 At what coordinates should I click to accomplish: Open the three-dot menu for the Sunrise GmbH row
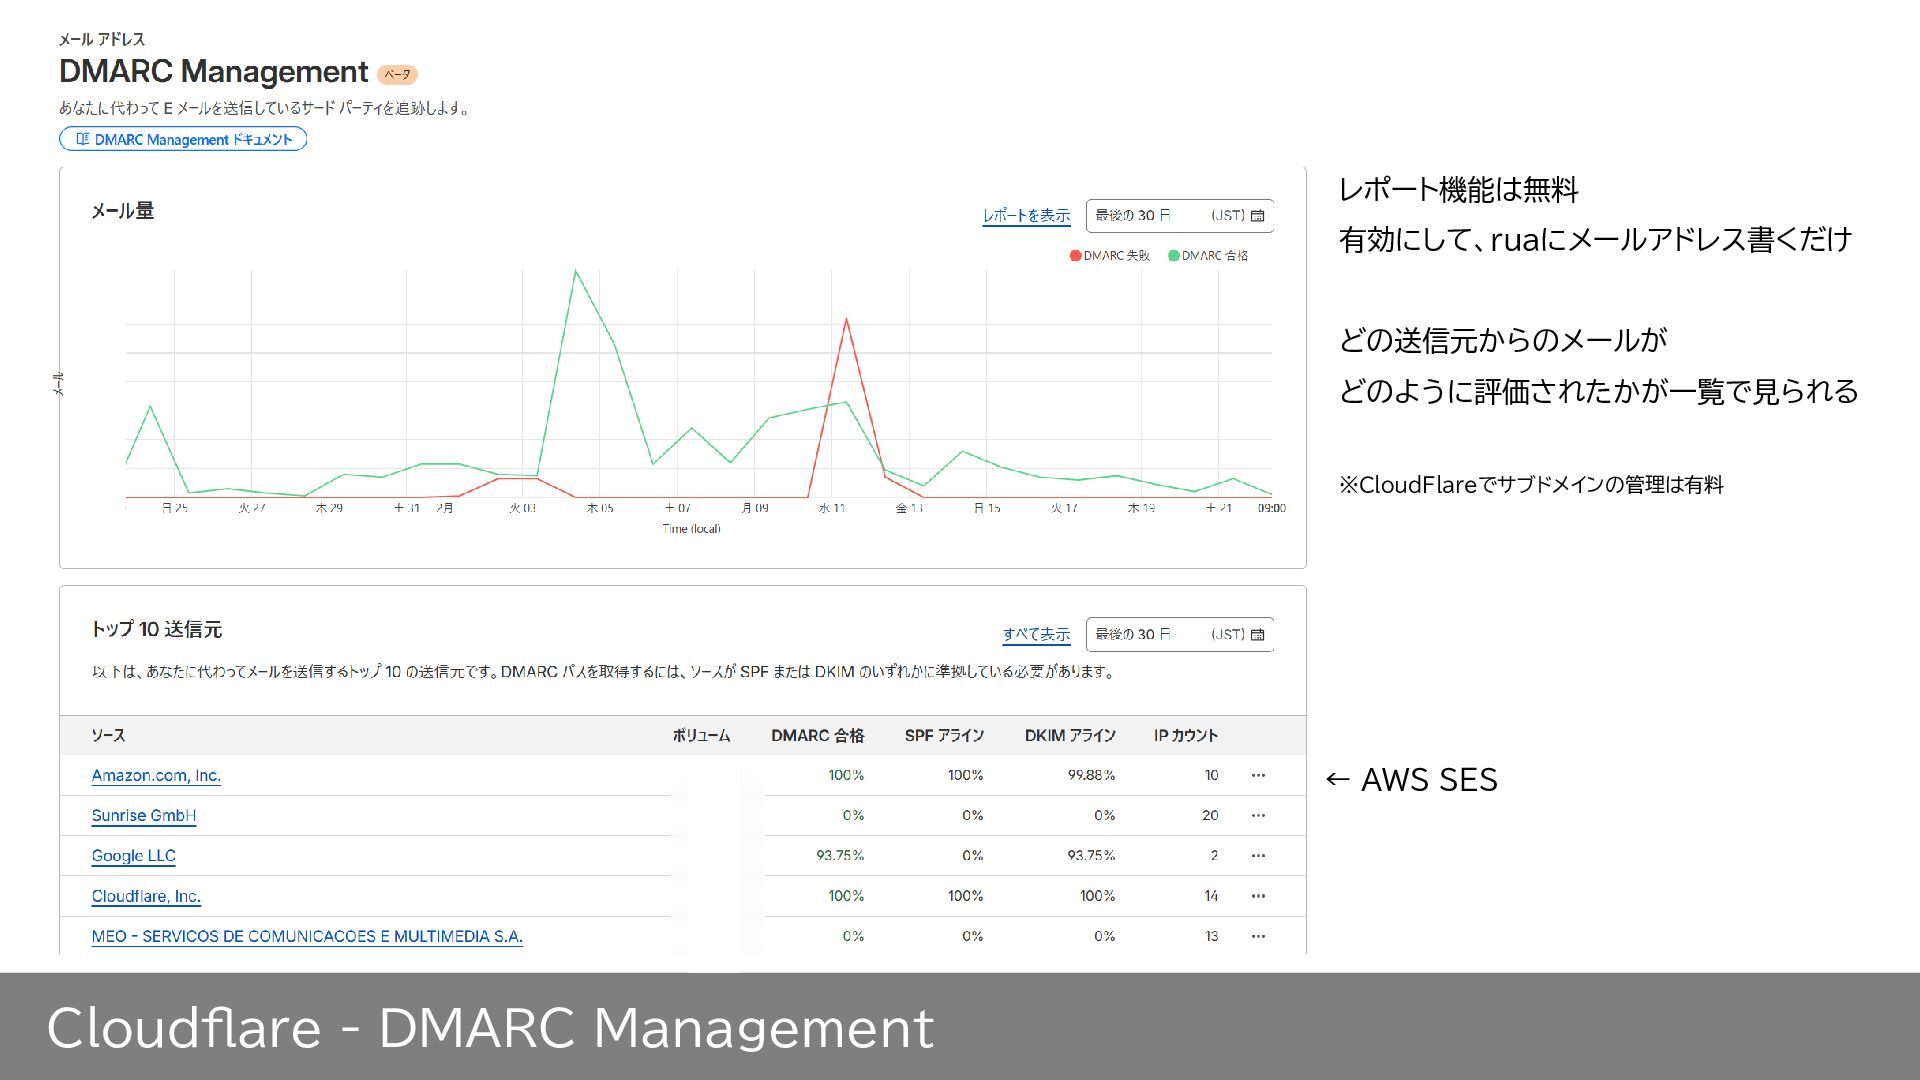(x=1258, y=816)
